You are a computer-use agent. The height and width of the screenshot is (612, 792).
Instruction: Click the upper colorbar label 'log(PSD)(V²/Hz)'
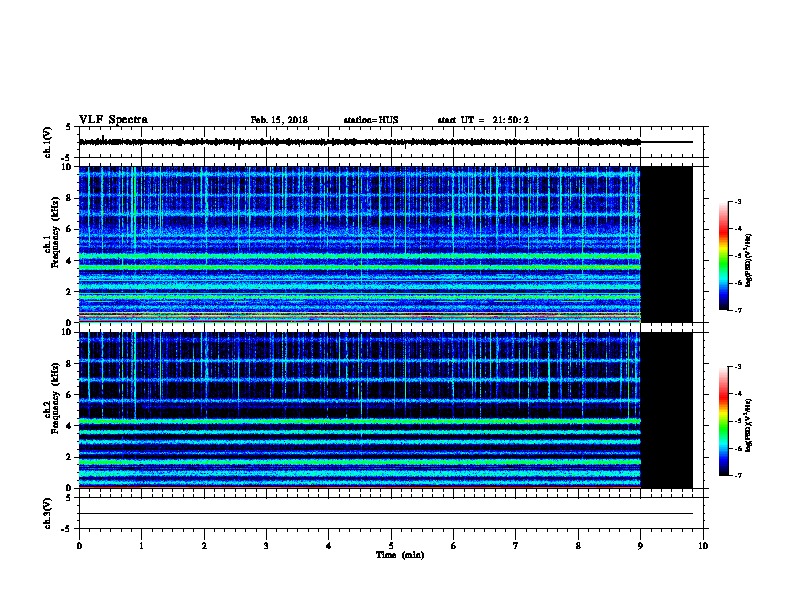(748, 261)
